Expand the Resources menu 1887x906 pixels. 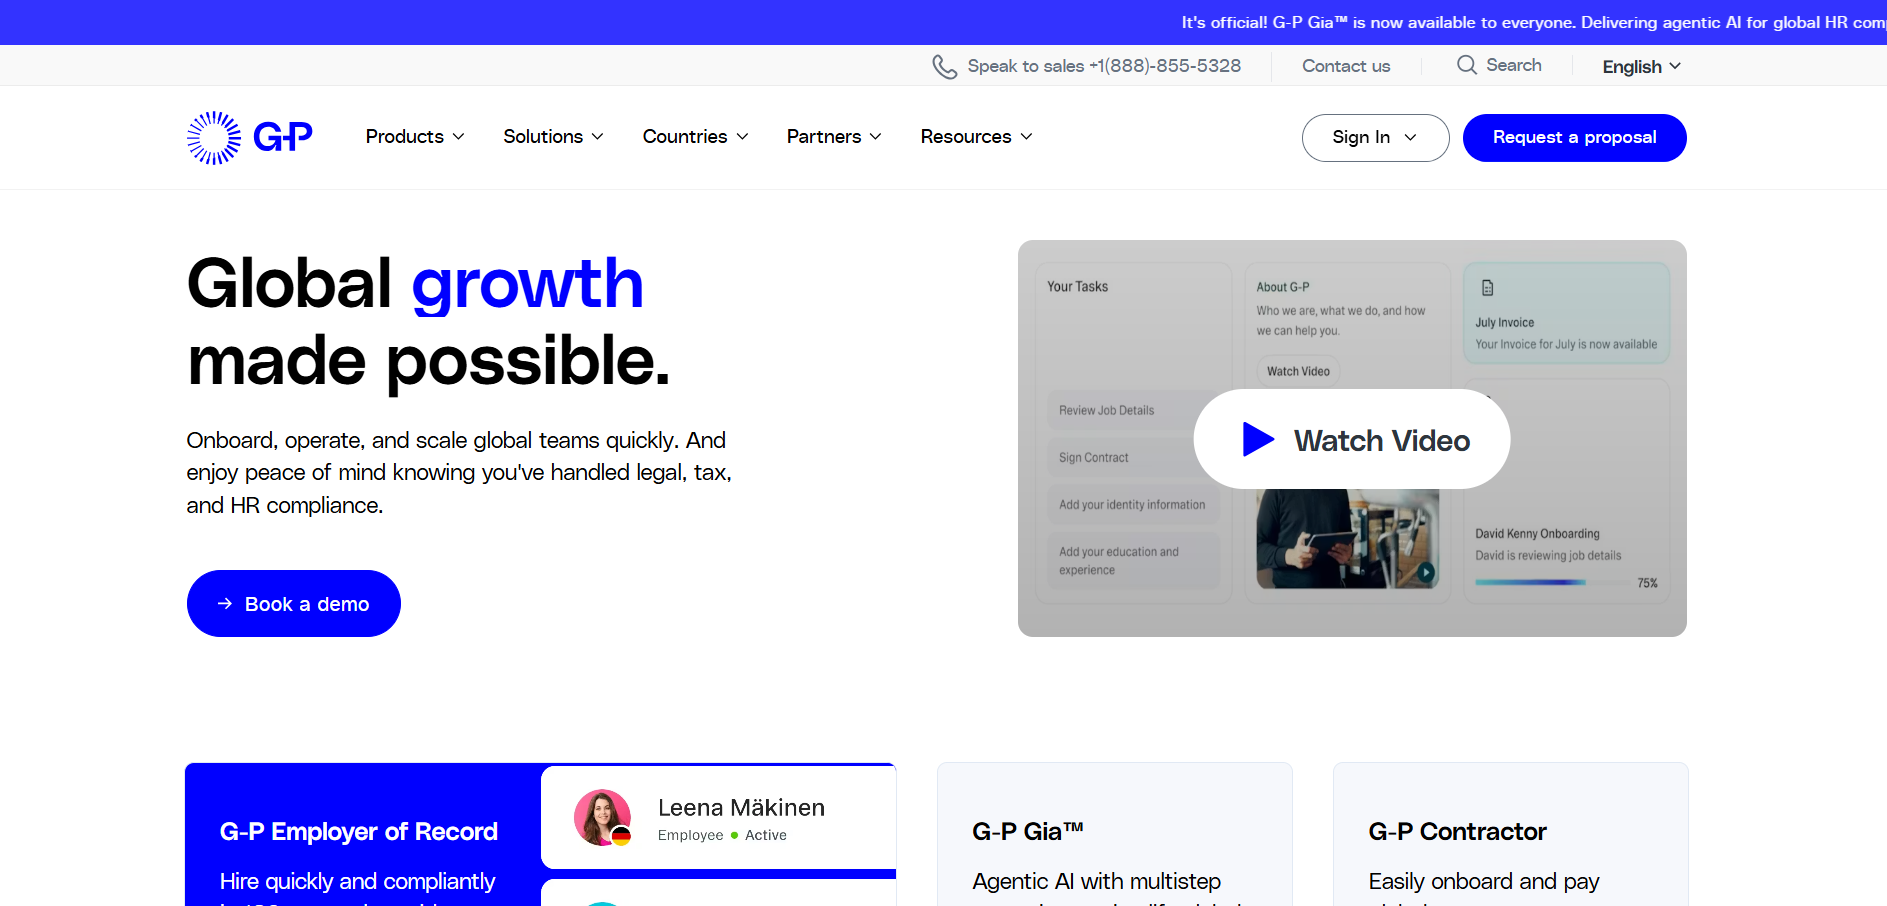977,137
